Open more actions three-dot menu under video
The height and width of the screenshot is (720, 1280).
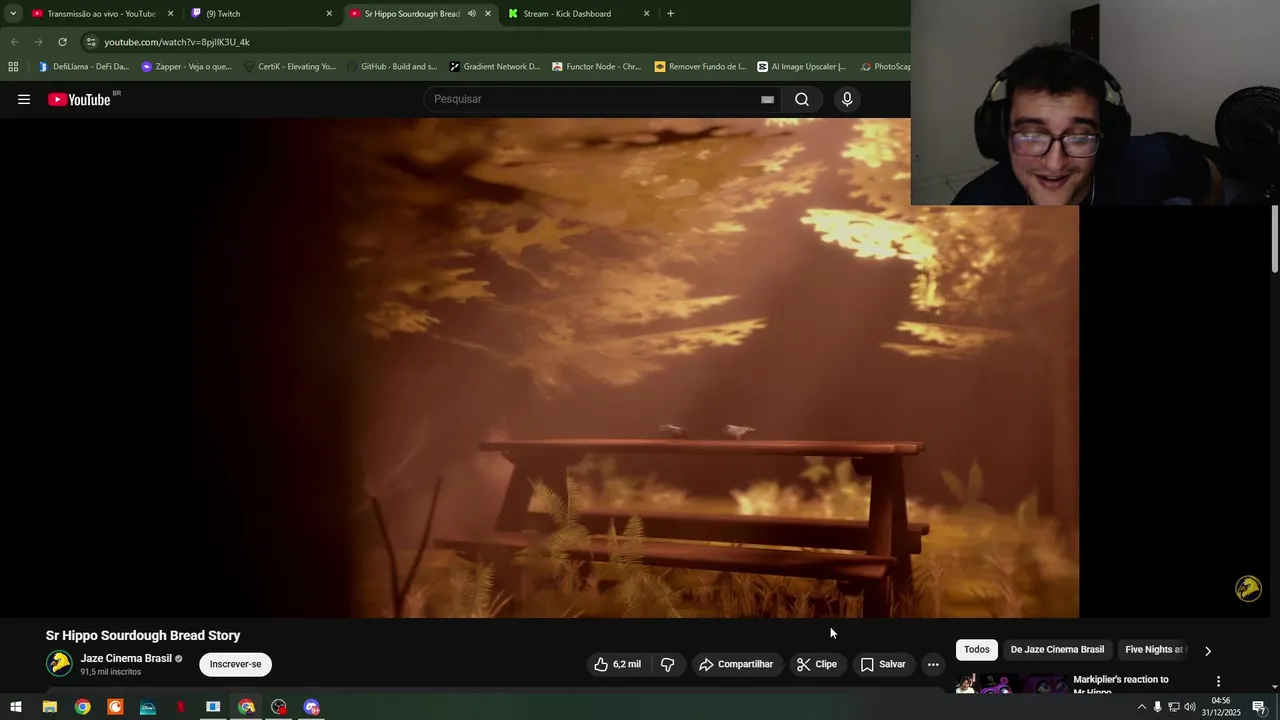(x=933, y=664)
